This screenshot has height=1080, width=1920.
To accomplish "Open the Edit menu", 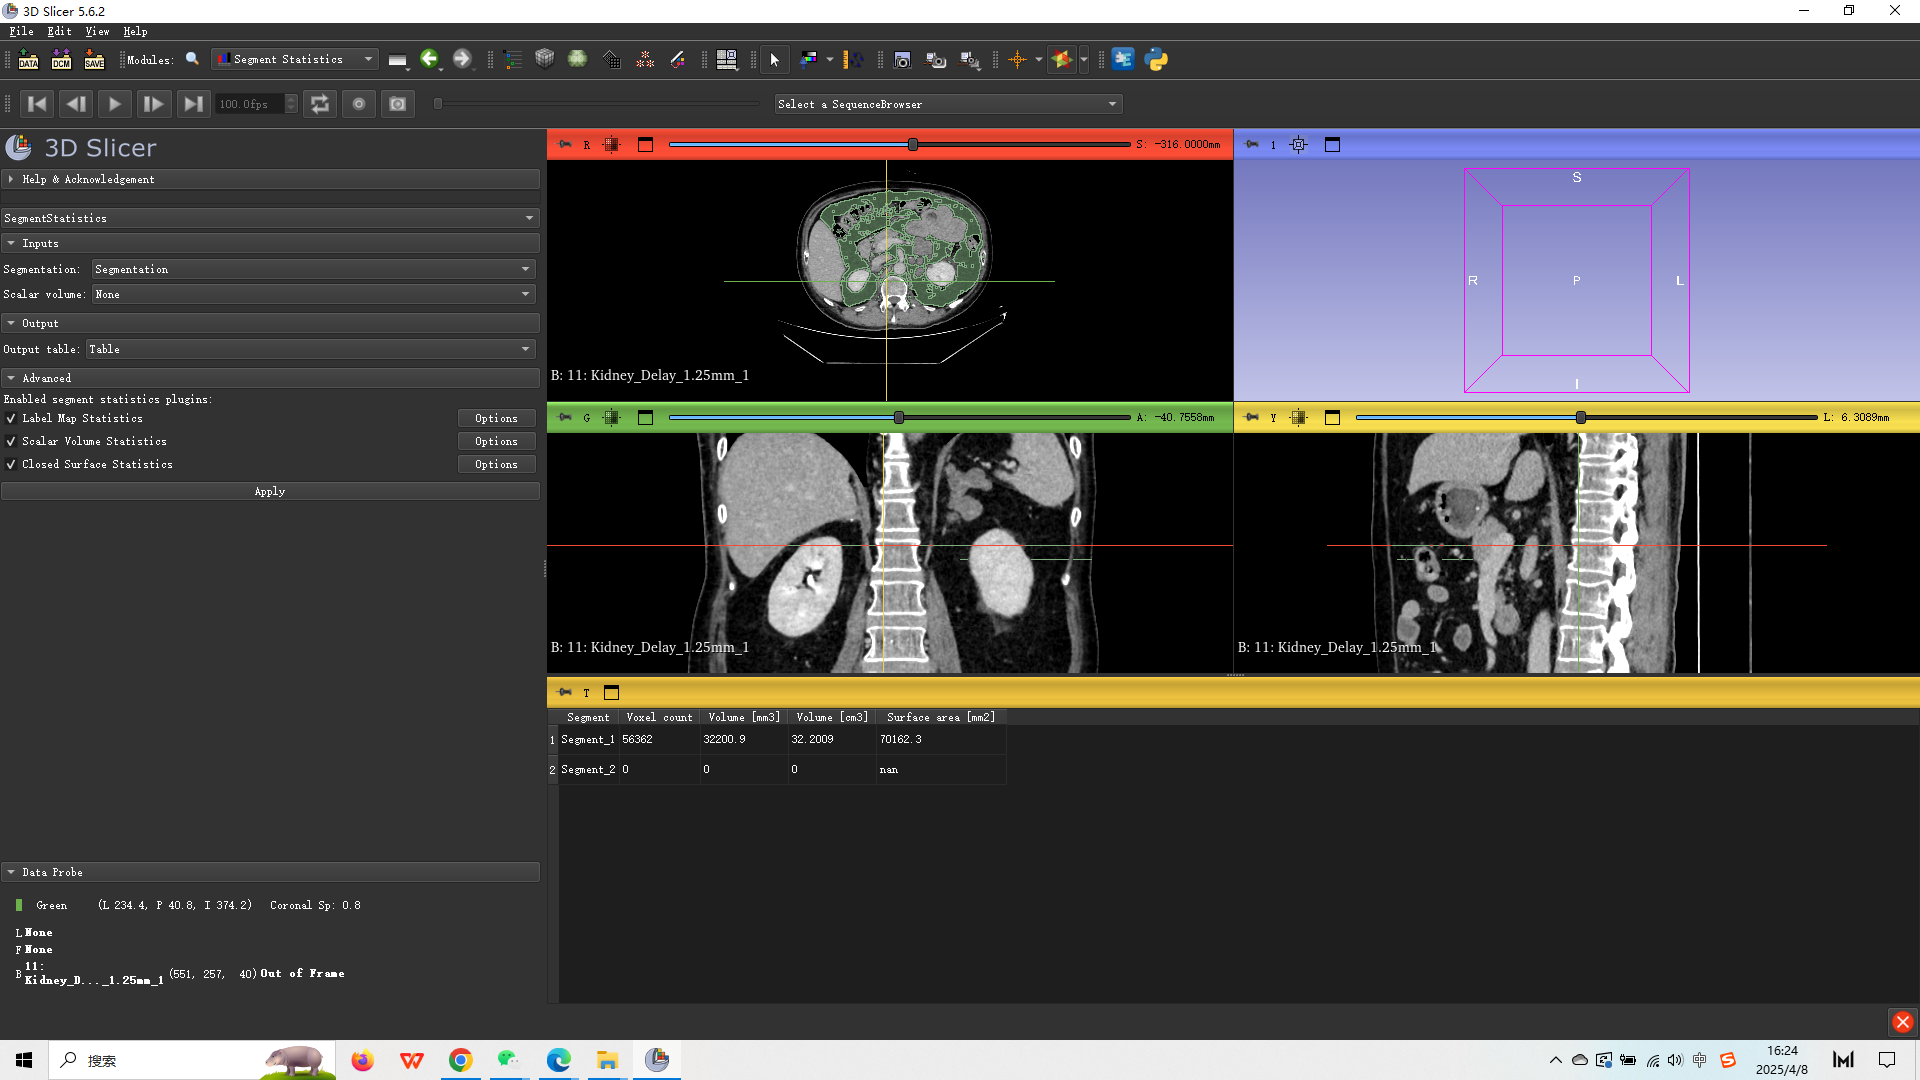I will click(59, 32).
